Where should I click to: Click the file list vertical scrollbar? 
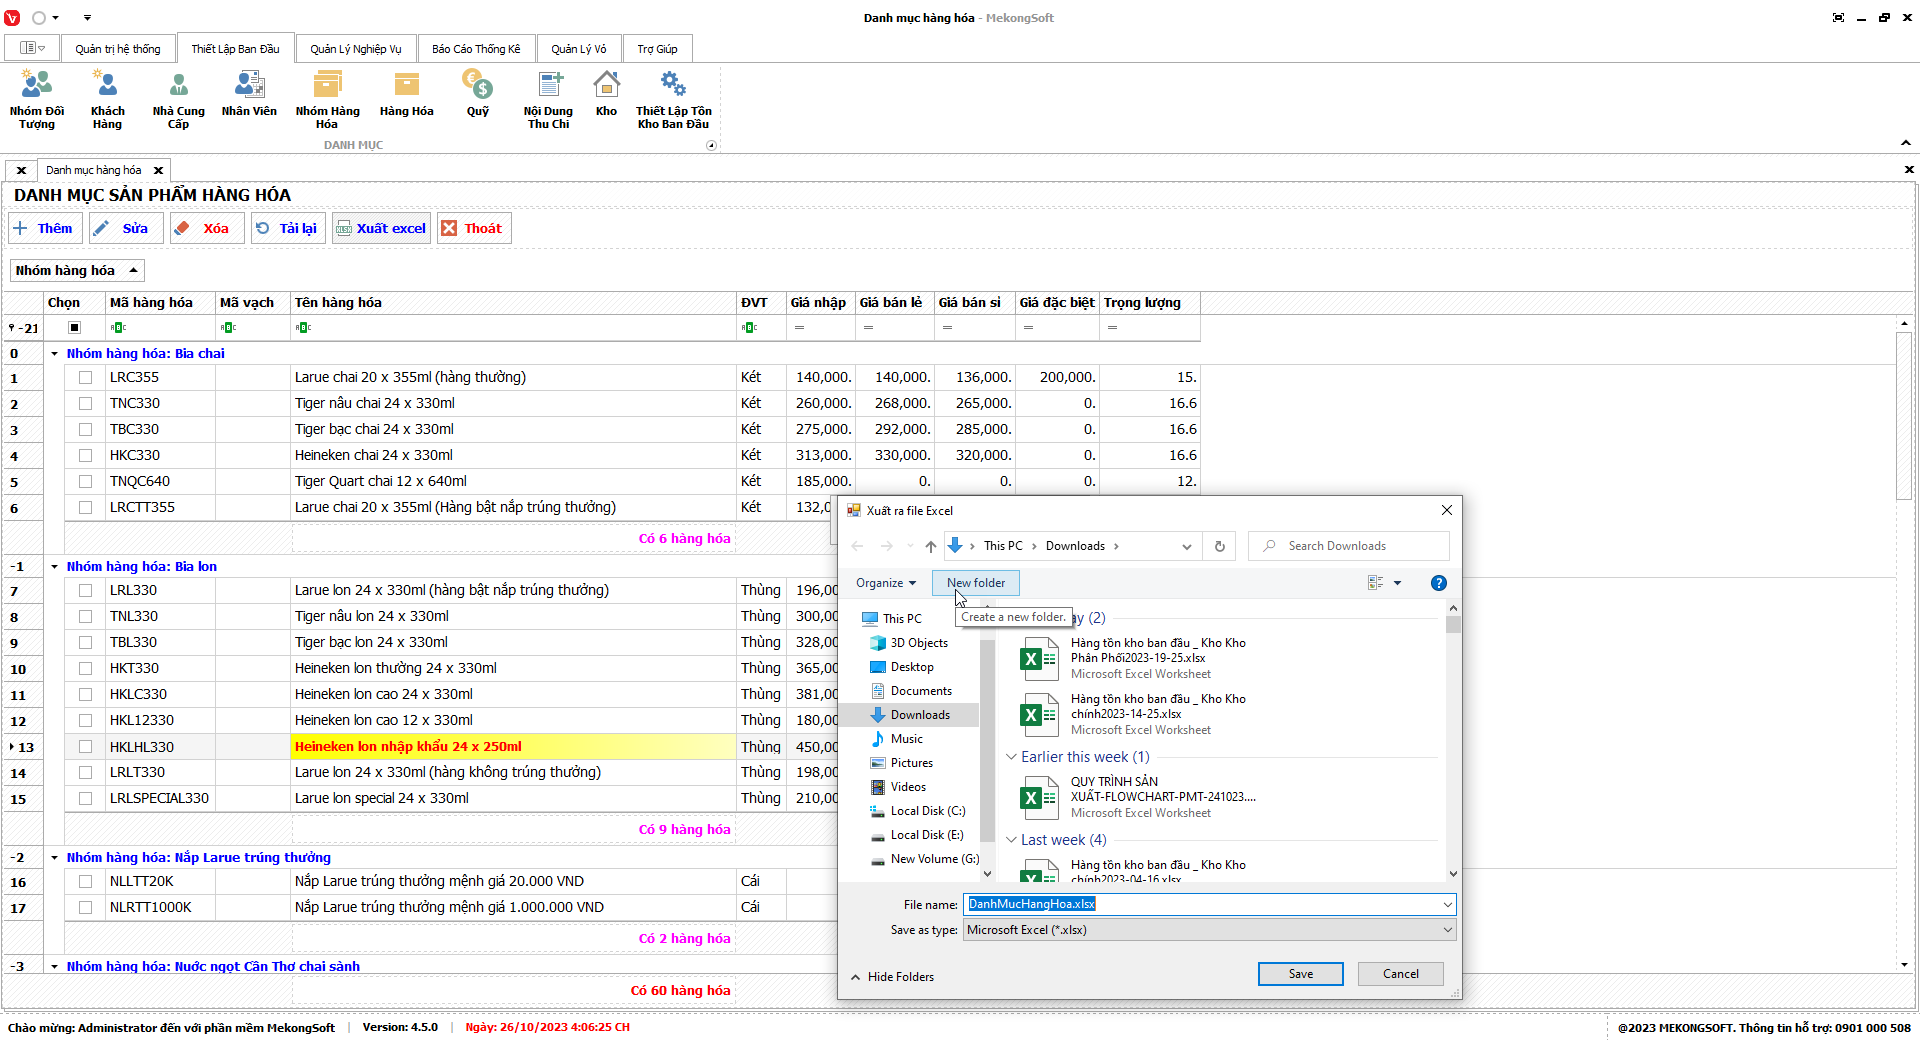point(1453,740)
